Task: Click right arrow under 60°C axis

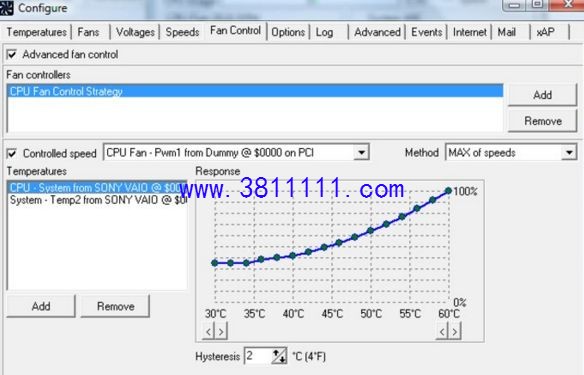Action: point(455,331)
